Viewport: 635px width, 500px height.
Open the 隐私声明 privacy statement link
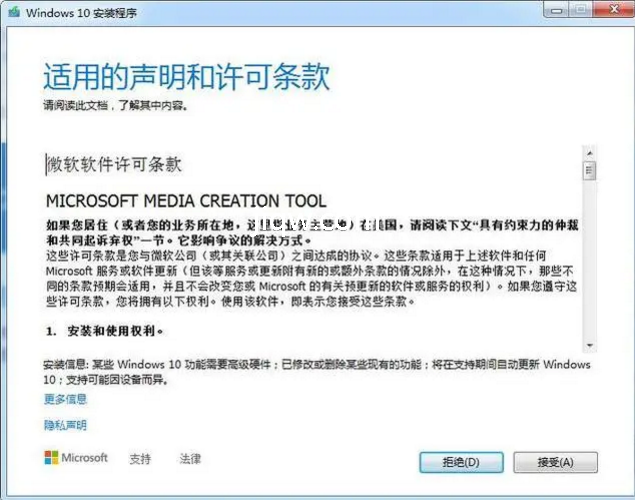(65, 425)
